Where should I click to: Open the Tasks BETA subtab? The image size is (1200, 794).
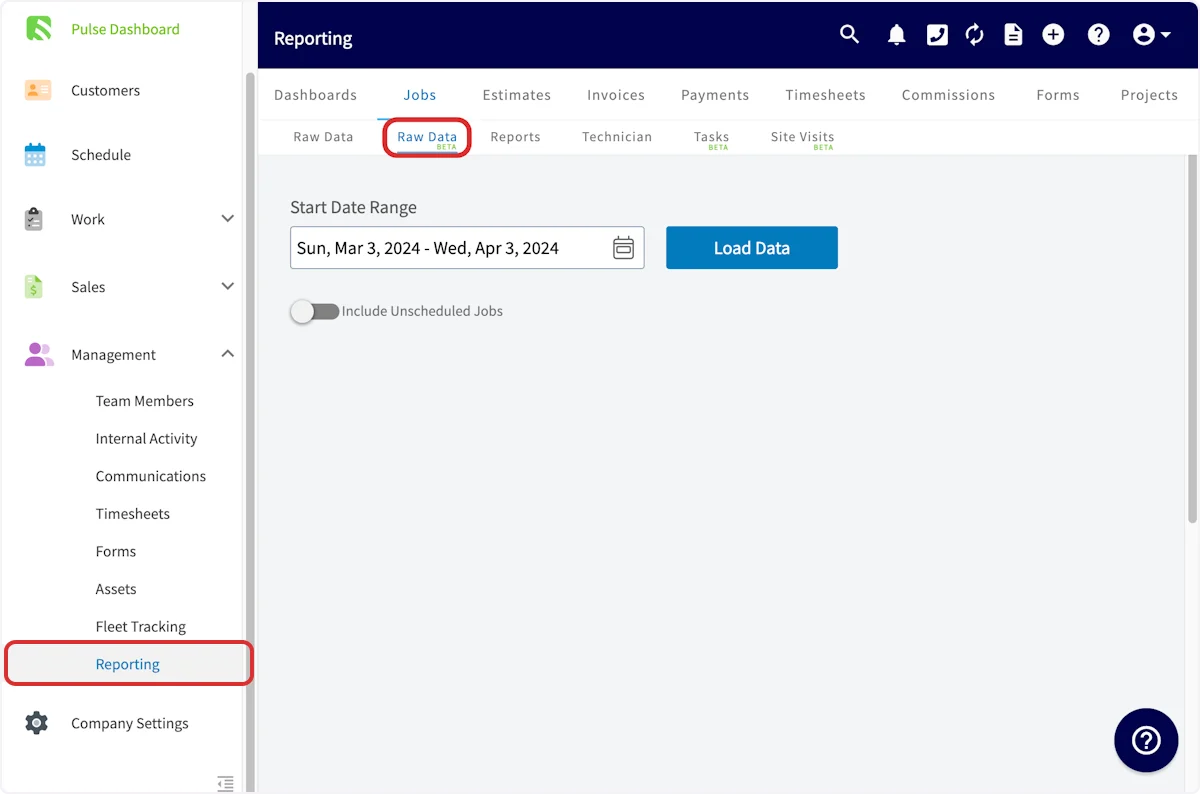(x=711, y=139)
